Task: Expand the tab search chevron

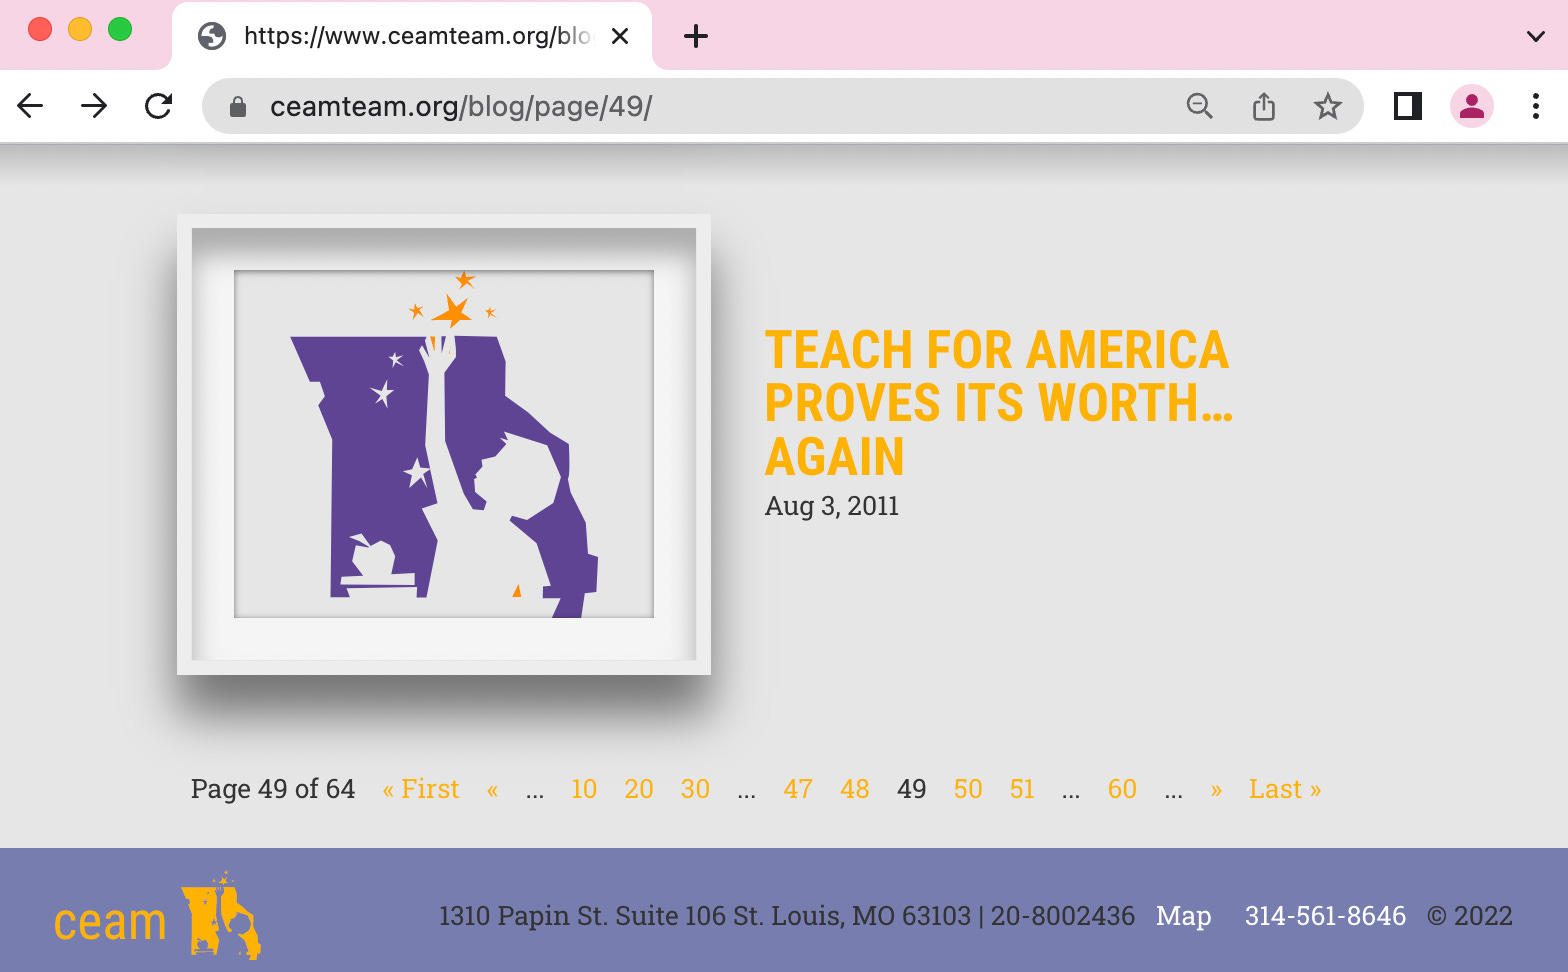Action: point(1536,36)
